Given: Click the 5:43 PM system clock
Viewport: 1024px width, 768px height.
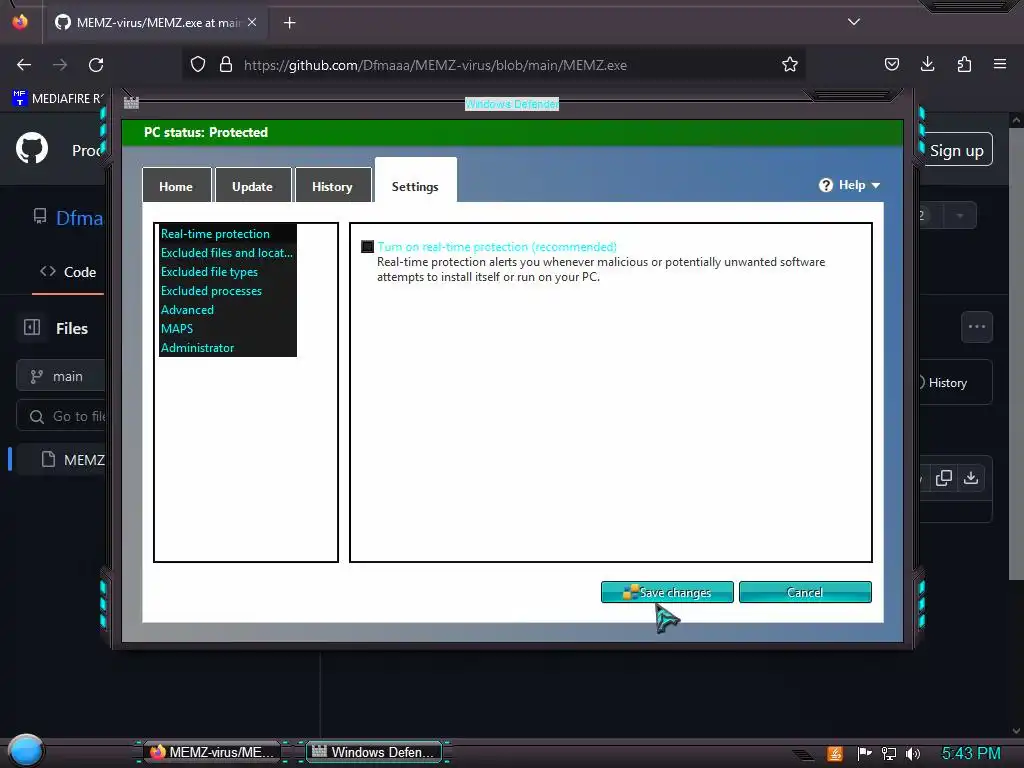Looking at the screenshot, I should pyautogui.click(x=971, y=754).
